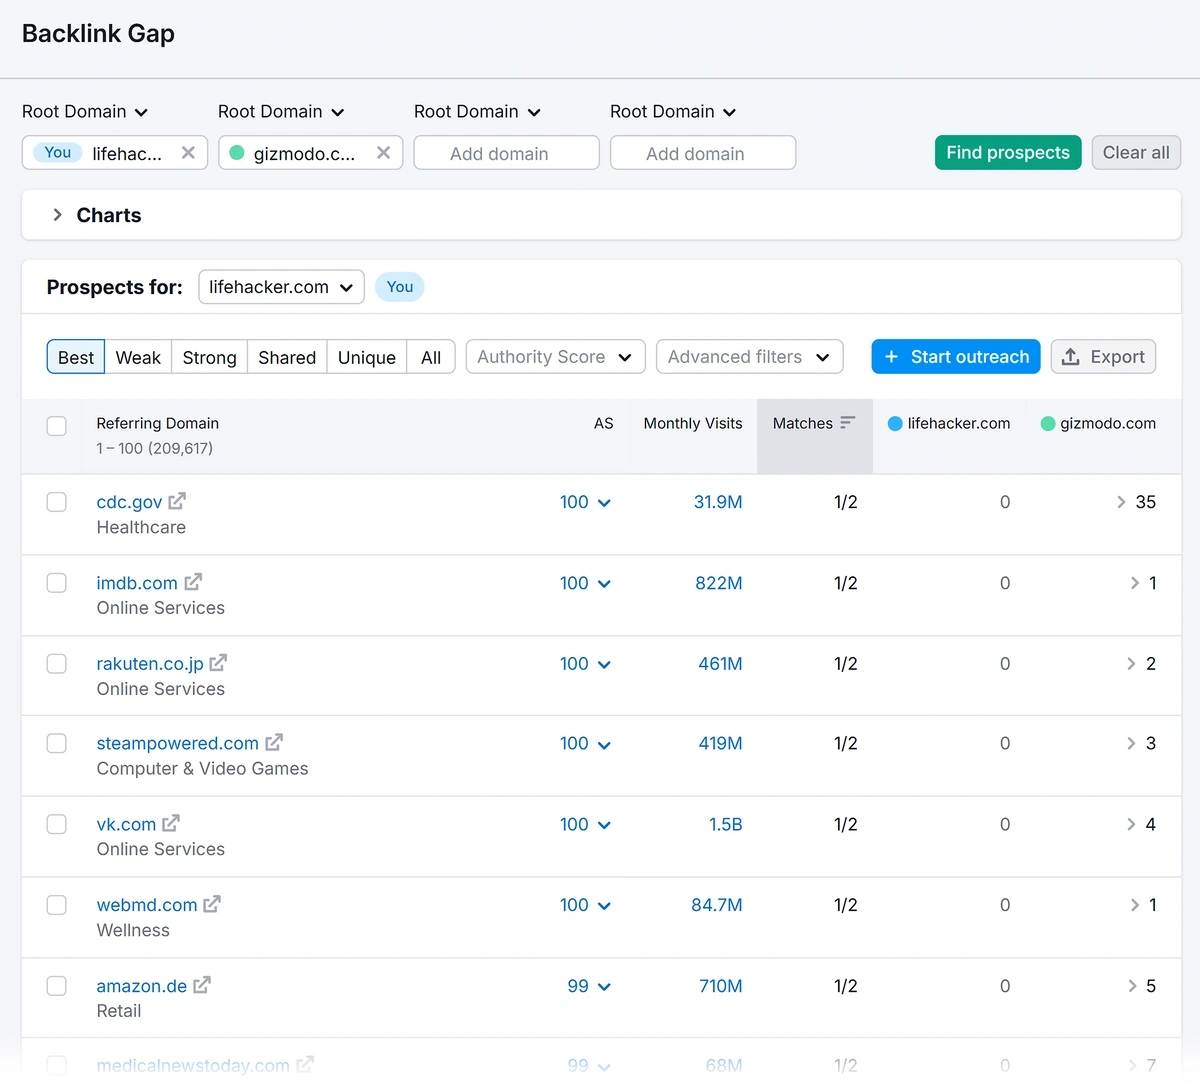
Task: Click Clear all button
Action: pyautogui.click(x=1136, y=152)
